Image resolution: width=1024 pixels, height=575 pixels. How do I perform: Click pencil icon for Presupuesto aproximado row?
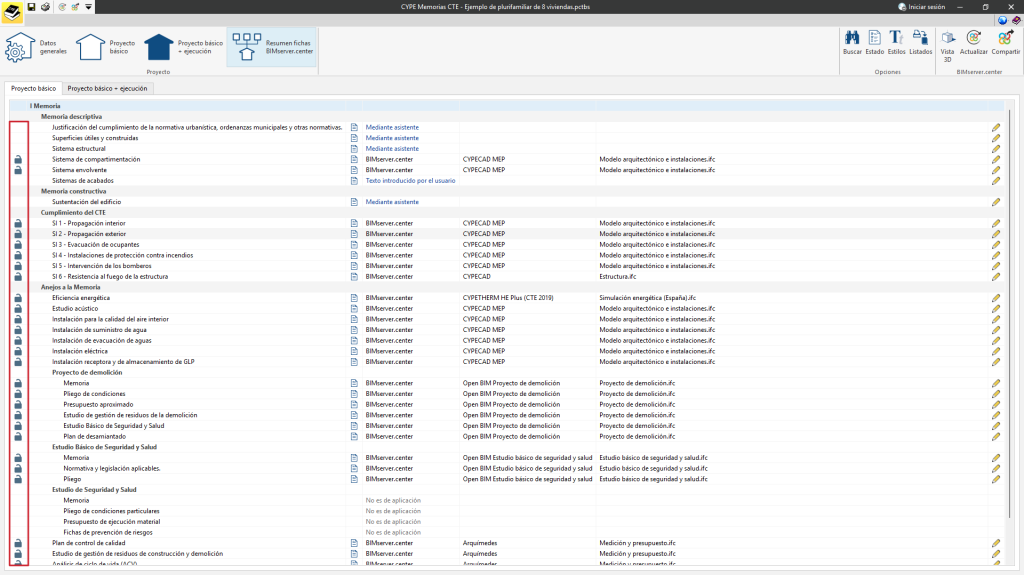996,404
